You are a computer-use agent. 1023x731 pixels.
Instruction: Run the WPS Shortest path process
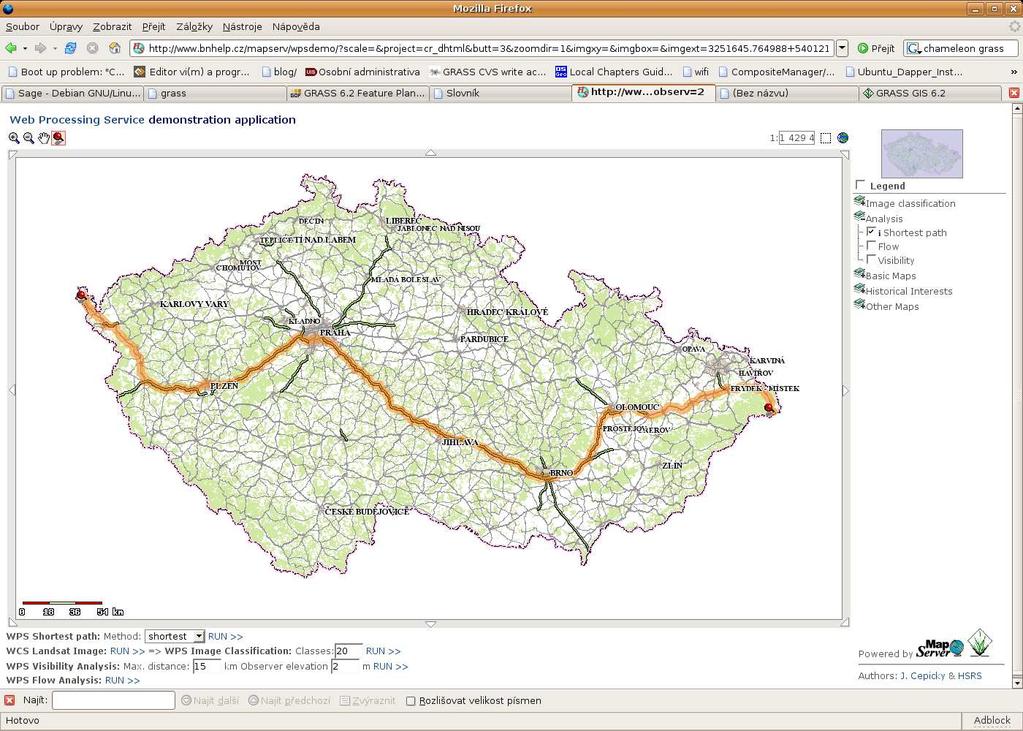click(225, 636)
